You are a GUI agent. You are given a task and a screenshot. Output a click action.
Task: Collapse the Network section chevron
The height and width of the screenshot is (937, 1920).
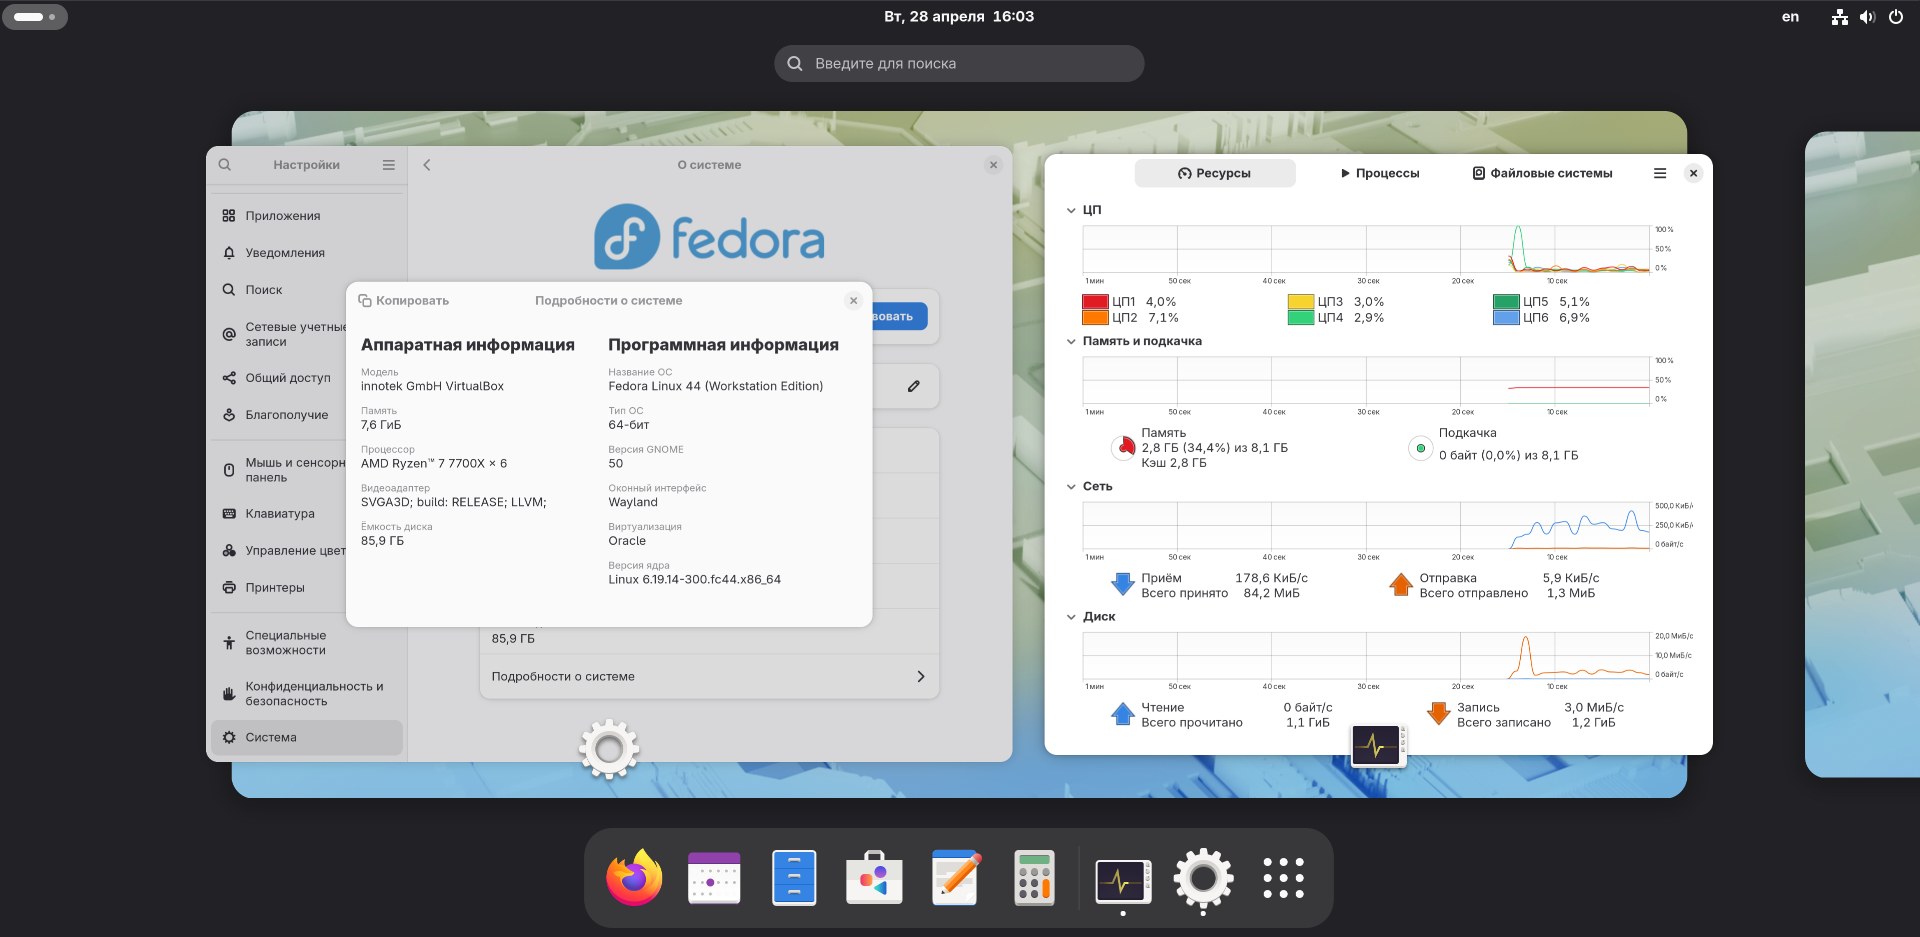pos(1071,487)
